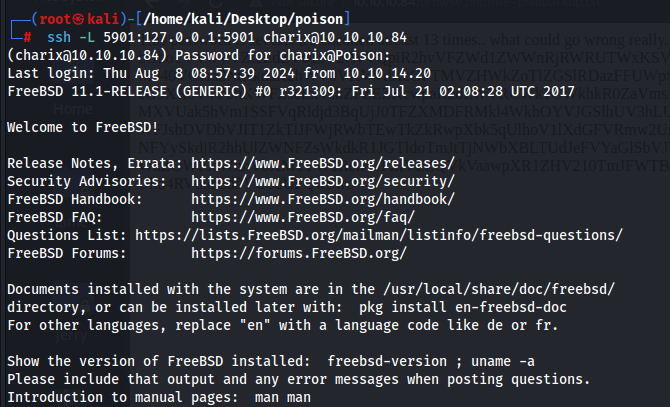Click the /usr/local/share/doc/freebsd/ directory path

click(499, 289)
